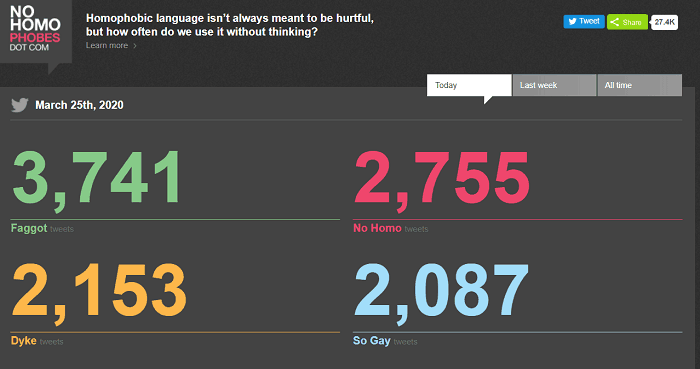700x369 pixels.
Task: Click the So Gay tweets label
Action: (385, 341)
